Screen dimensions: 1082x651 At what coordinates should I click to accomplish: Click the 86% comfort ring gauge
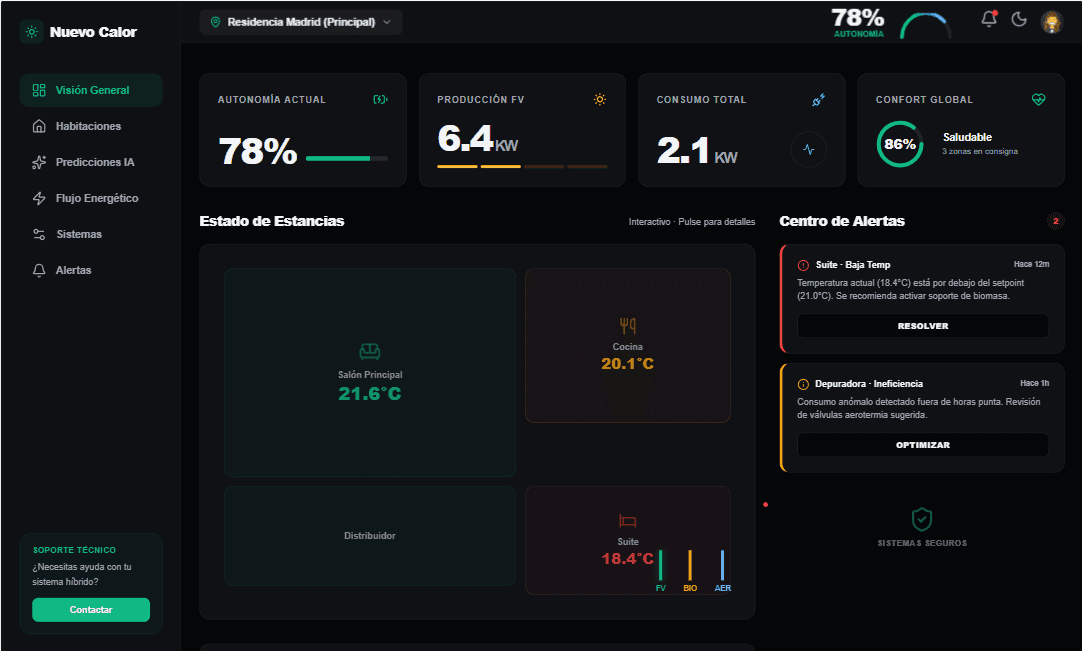tap(900, 144)
